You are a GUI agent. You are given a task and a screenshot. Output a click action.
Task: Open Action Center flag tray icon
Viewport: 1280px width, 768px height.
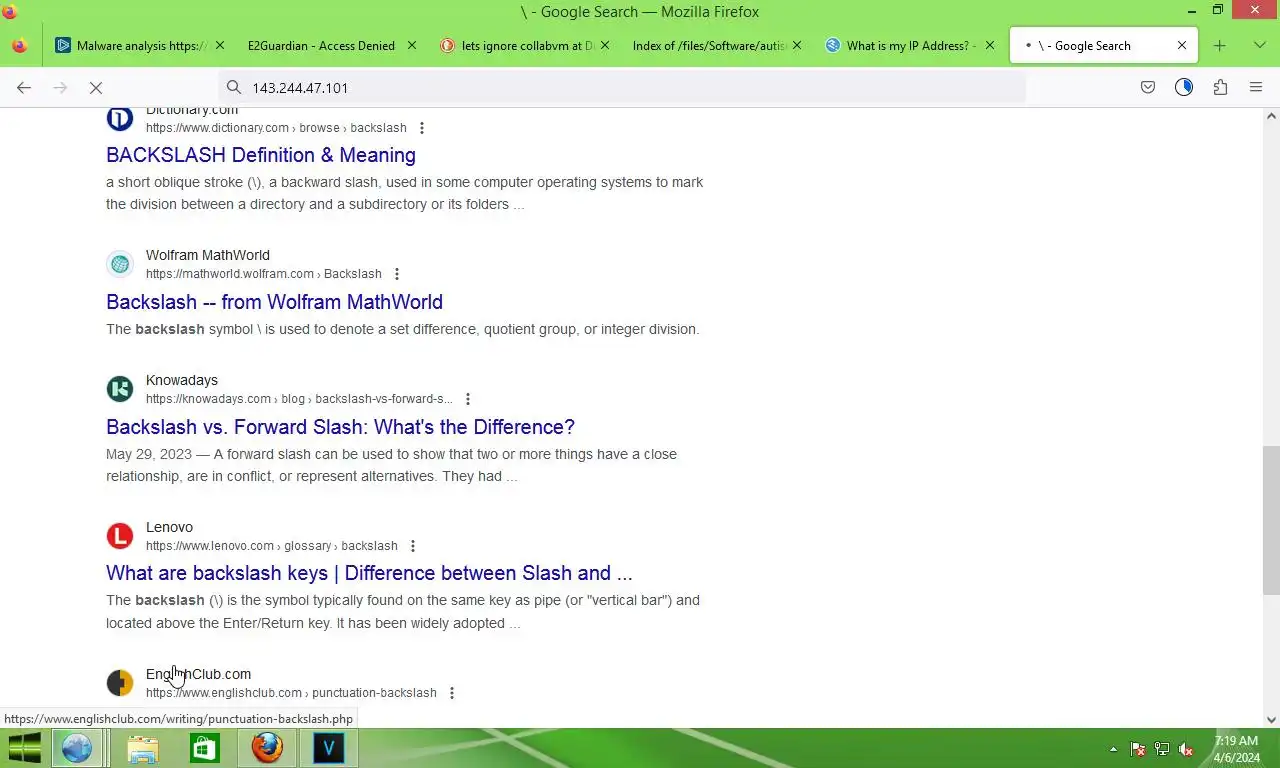point(1137,749)
